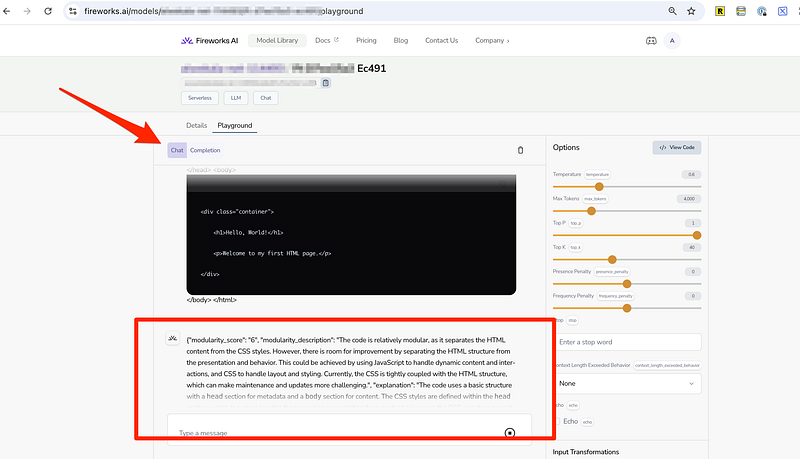Copy the model ID with clipboard icon

(326, 83)
